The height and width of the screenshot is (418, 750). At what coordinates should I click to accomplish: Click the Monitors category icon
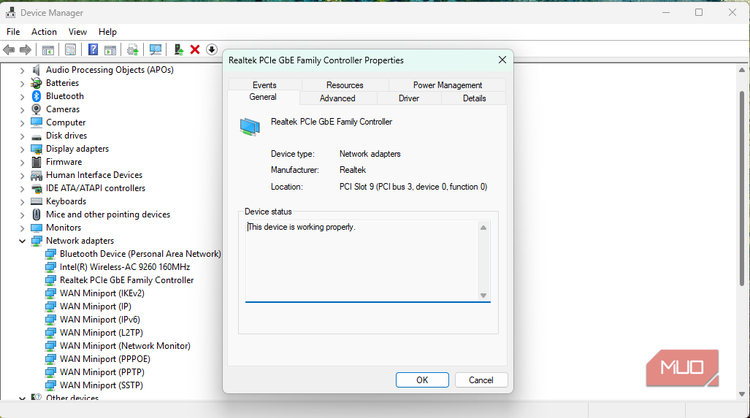pos(36,228)
